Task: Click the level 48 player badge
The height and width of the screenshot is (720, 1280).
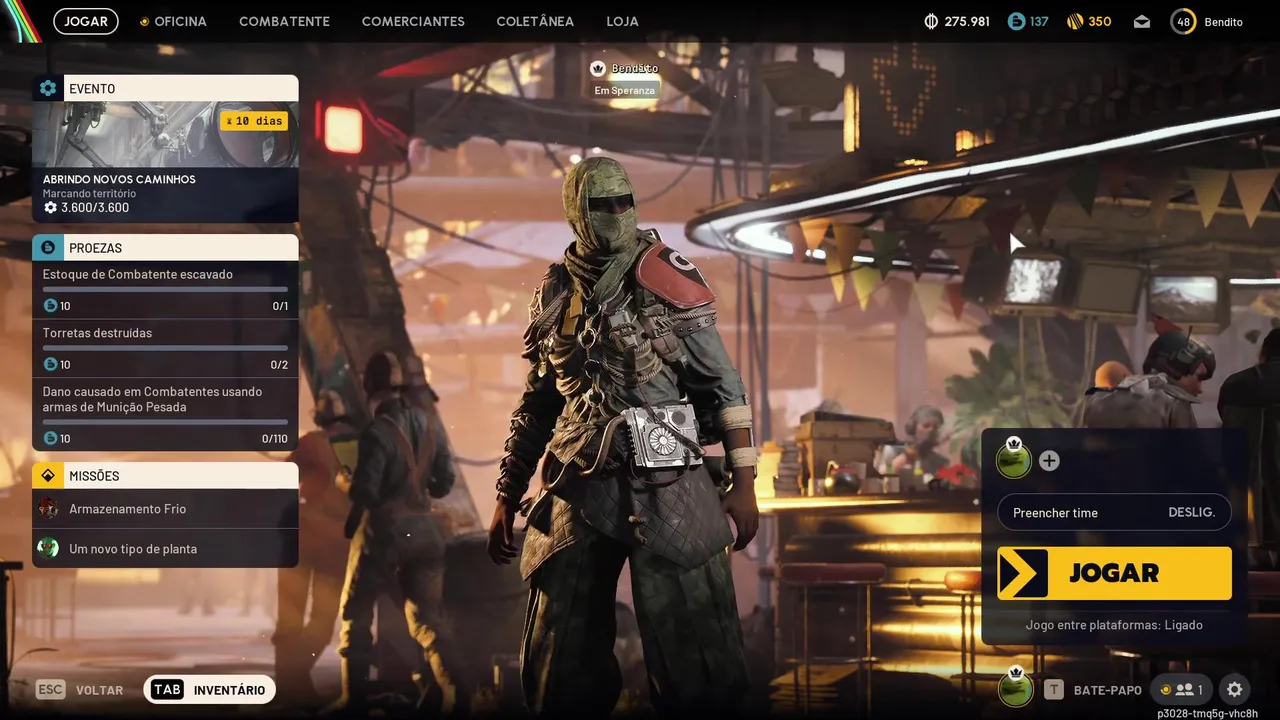Action: tap(1183, 21)
